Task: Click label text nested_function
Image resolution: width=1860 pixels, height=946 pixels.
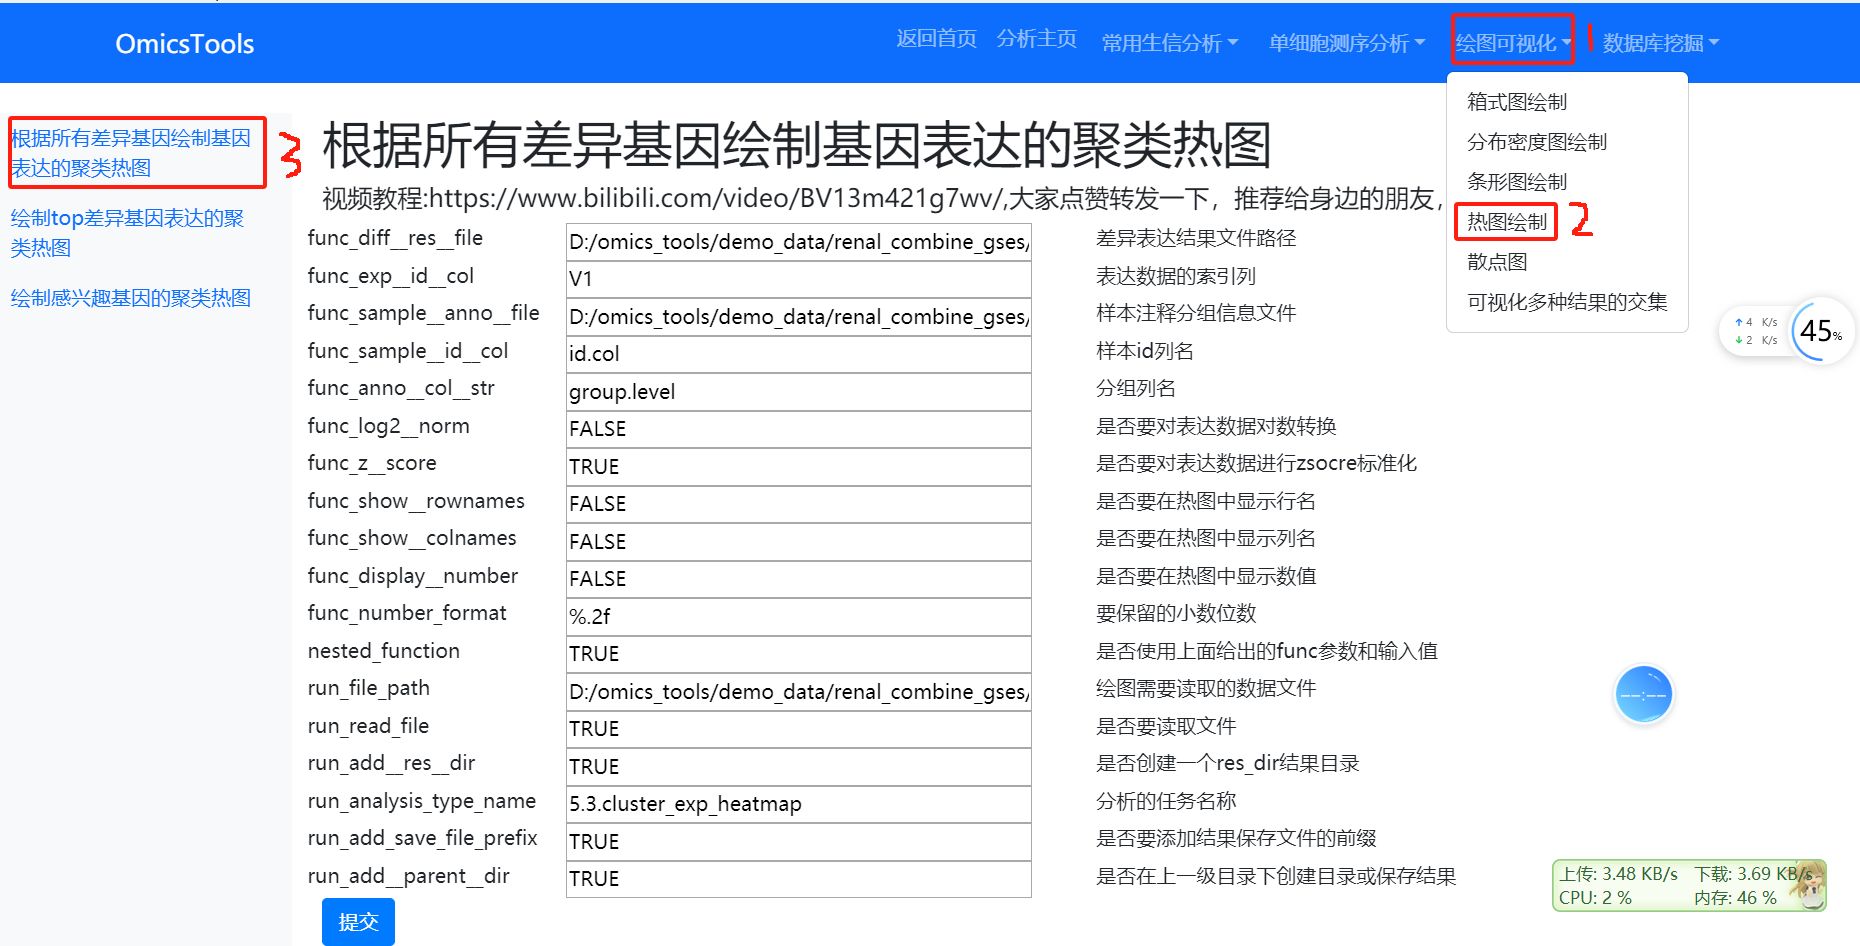Action: 384,651
